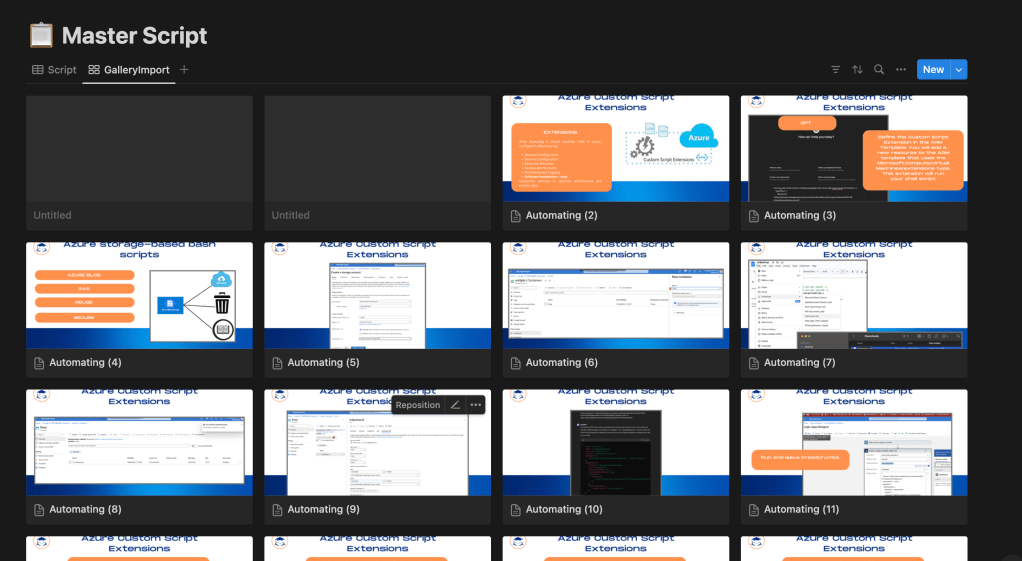Open the Automating (11) card thumbnail
Screen dimensions: 1022x561
(x=854, y=442)
